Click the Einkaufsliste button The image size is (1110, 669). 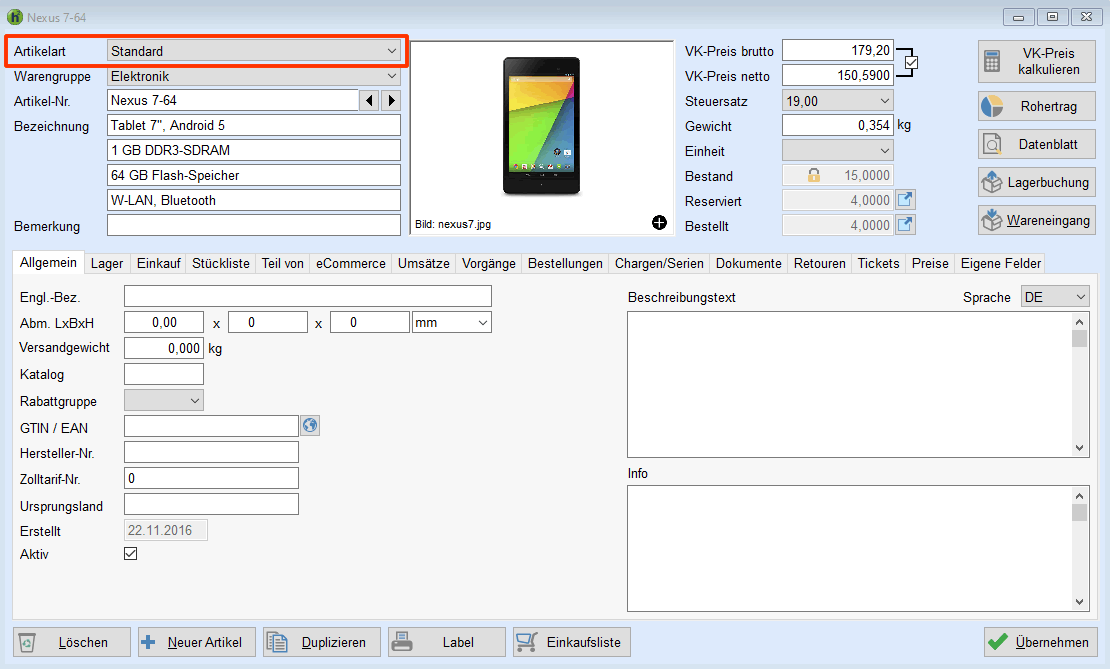coord(572,642)
